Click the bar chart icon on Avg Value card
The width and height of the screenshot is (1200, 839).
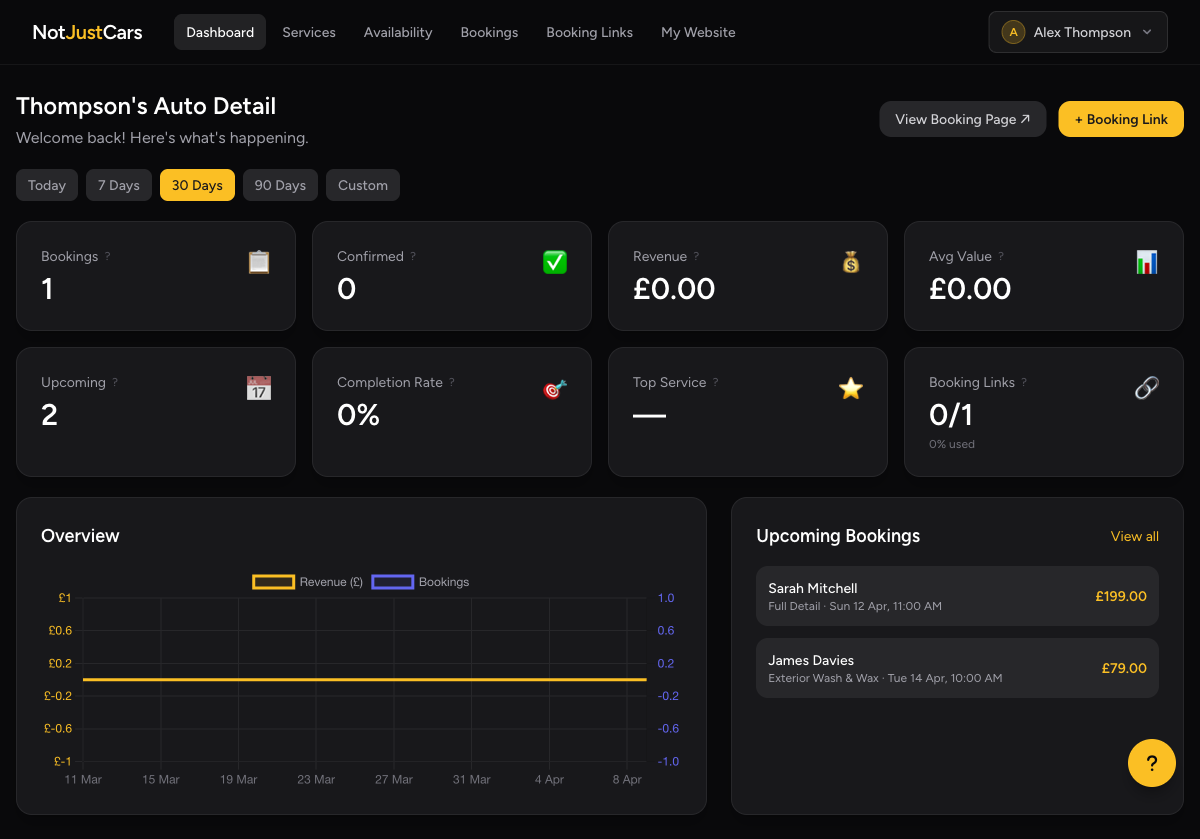tap(1147, 262)
